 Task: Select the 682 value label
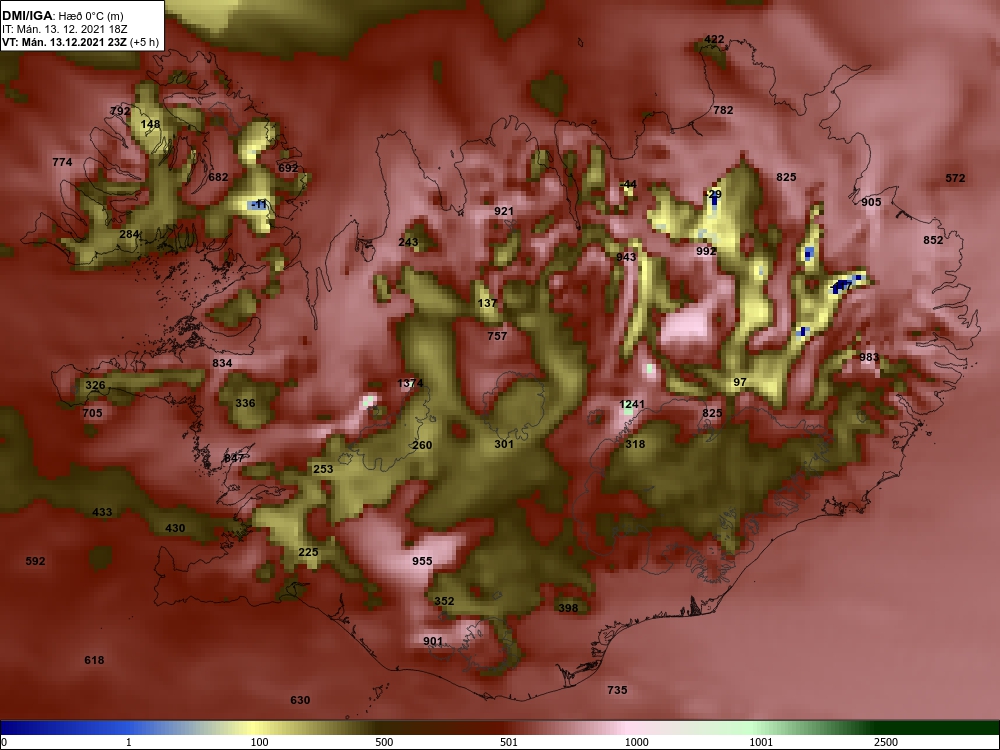tap(218, 177)
